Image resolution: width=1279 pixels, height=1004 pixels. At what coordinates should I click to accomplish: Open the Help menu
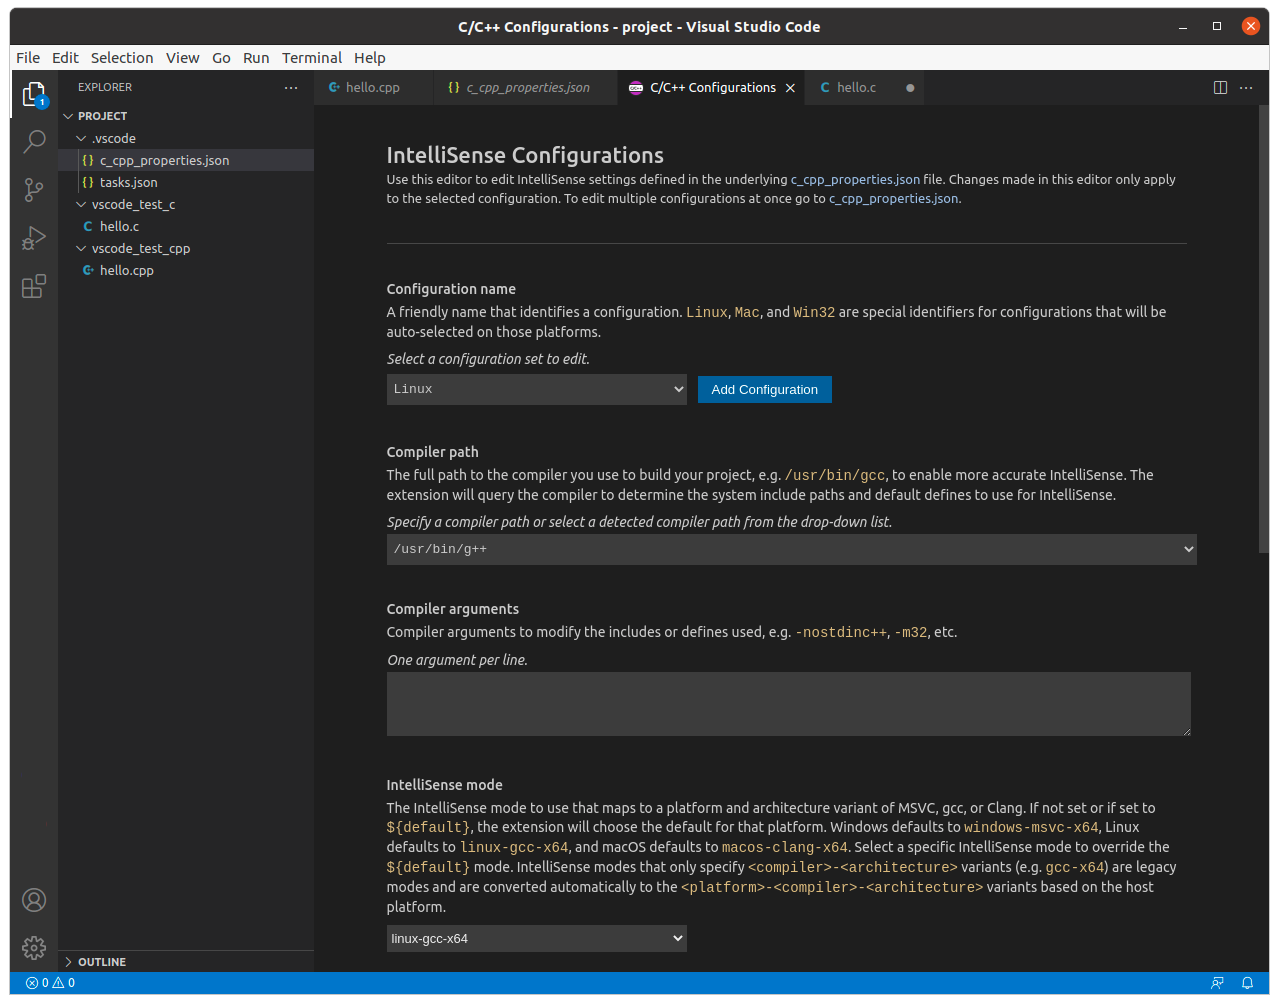coord(369,58)
